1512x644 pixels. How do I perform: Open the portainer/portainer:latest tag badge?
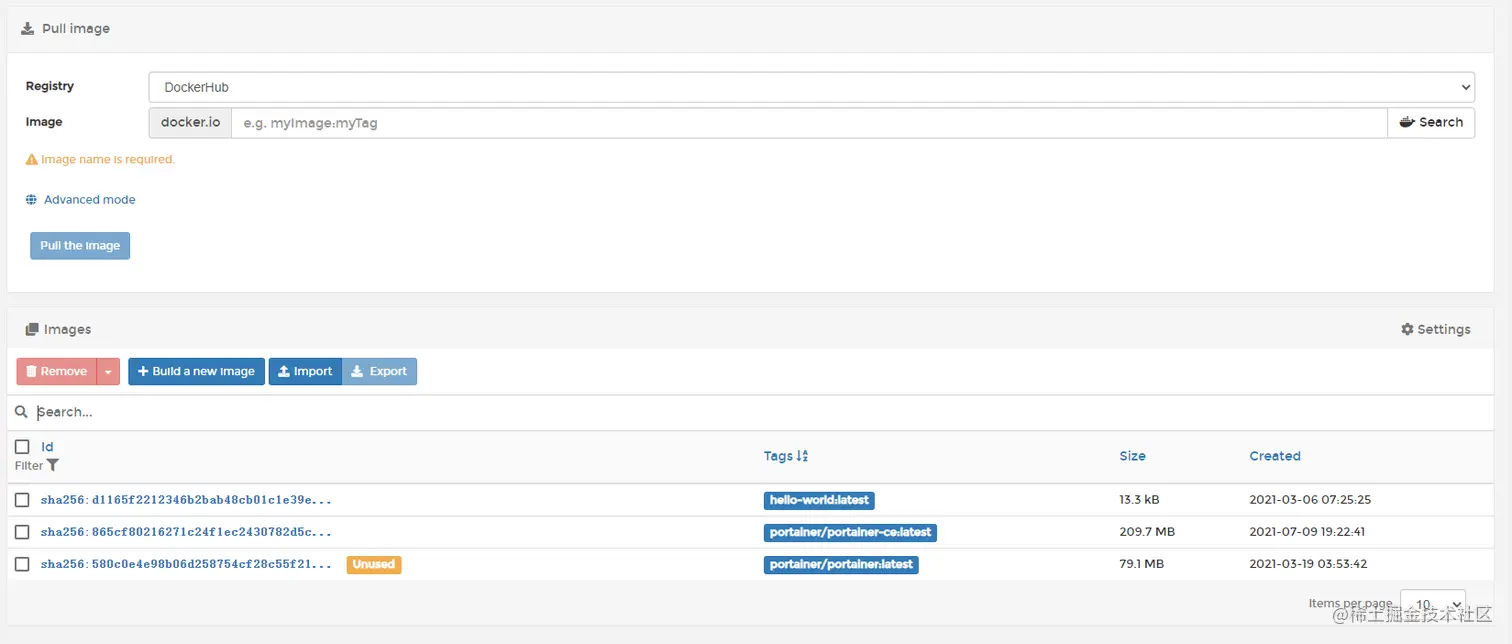tap(841, 565)
